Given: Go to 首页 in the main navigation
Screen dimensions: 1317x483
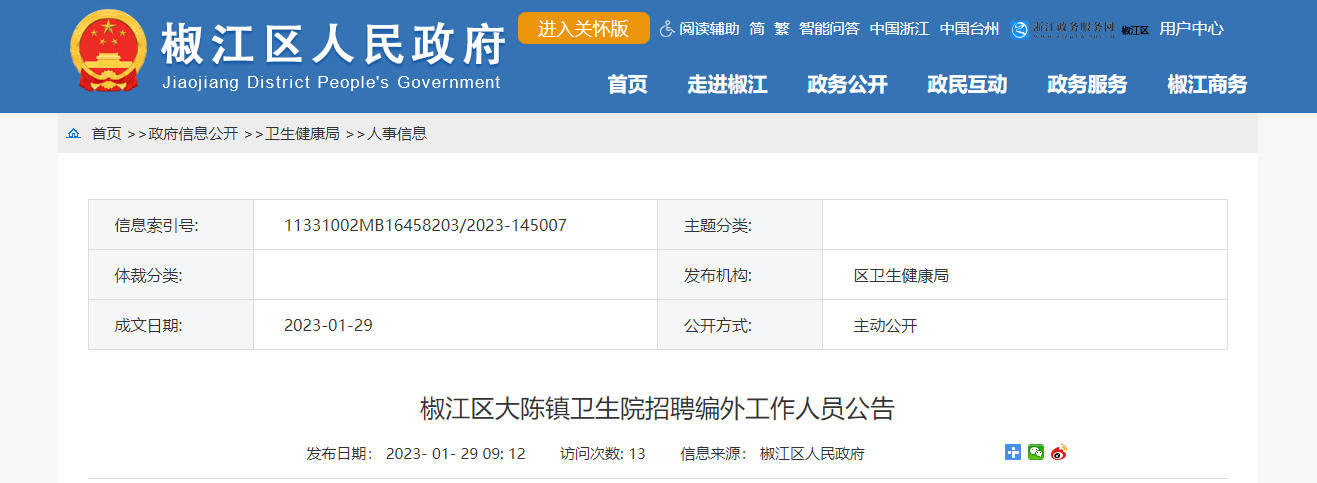Looking at the screenshot, I should (628, 85).
